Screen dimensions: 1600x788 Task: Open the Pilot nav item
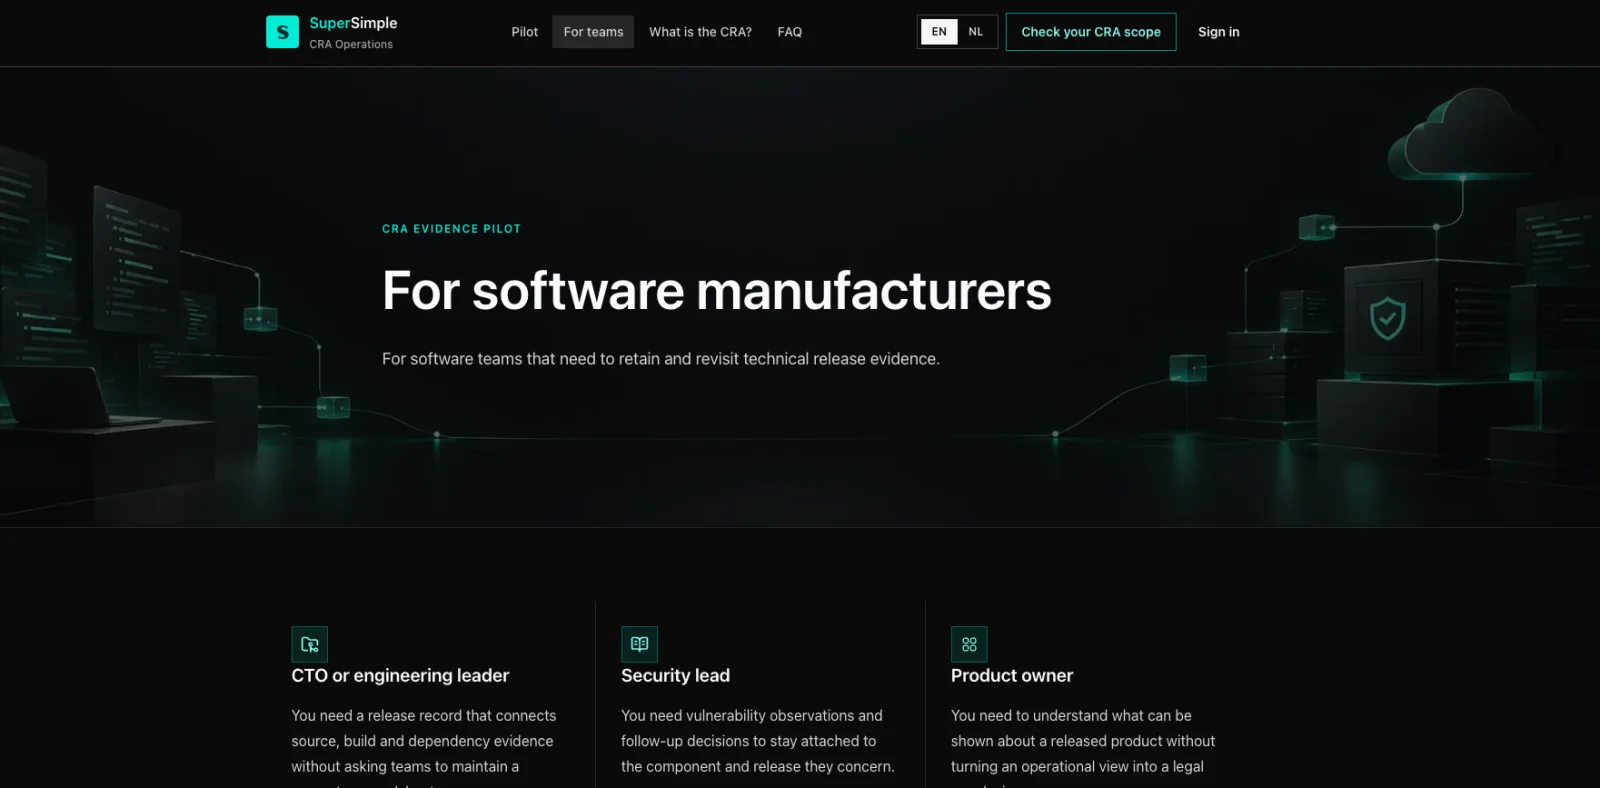(x=525, y=32)
